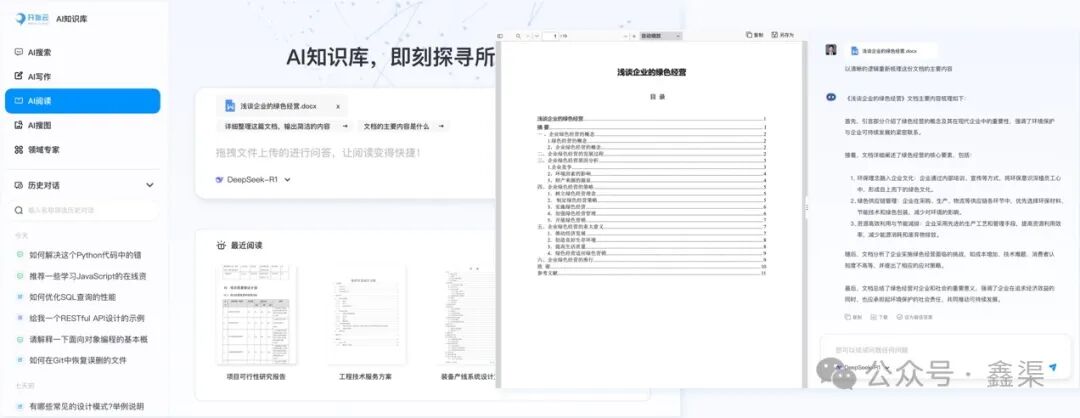The width and height of the screenshot is (1080, 418).
Task: Click 下载 below the AI answer
Action: (879, 317)
